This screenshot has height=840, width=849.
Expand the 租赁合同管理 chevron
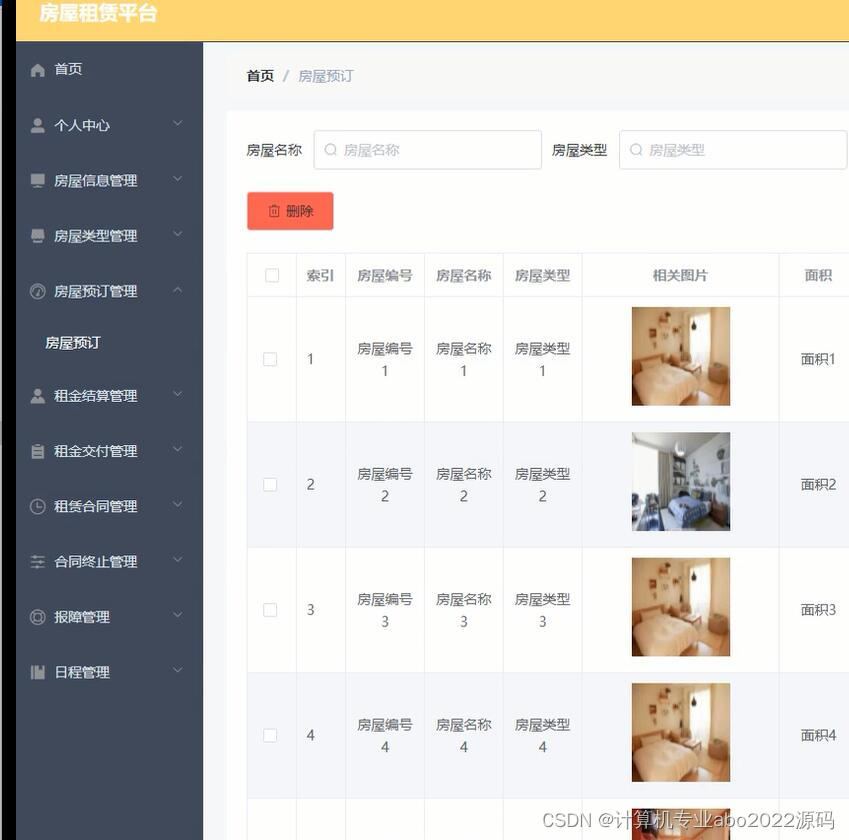click(178, 504)
